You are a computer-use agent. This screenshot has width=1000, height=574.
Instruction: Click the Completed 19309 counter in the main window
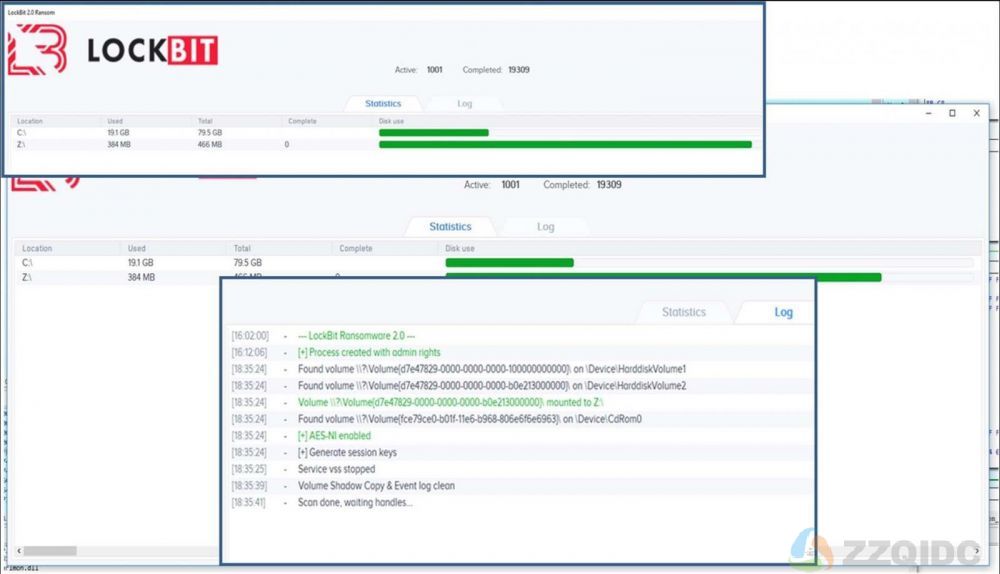pyautogui.click(x=582, y=184)
